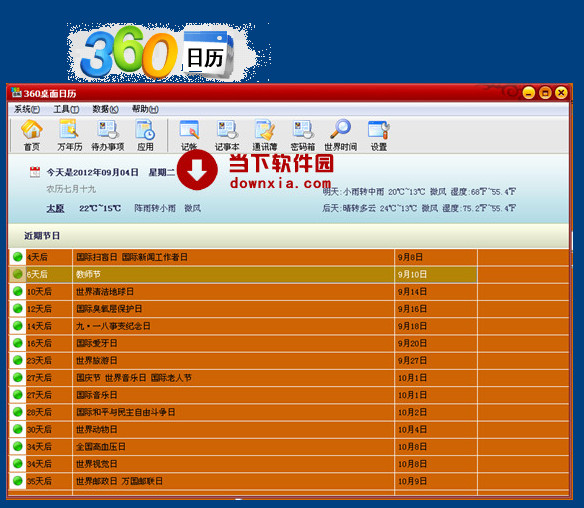Open the 通讯簿 address book tool

pos(265,135)
